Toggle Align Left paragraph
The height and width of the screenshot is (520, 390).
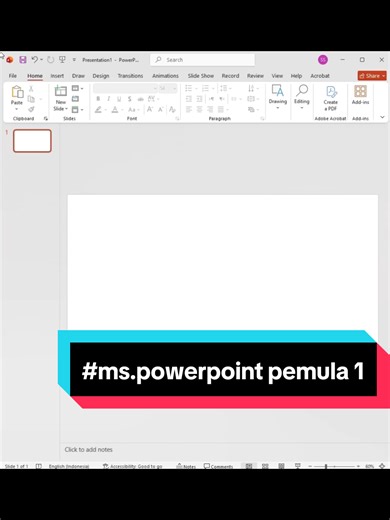[189, 109]
